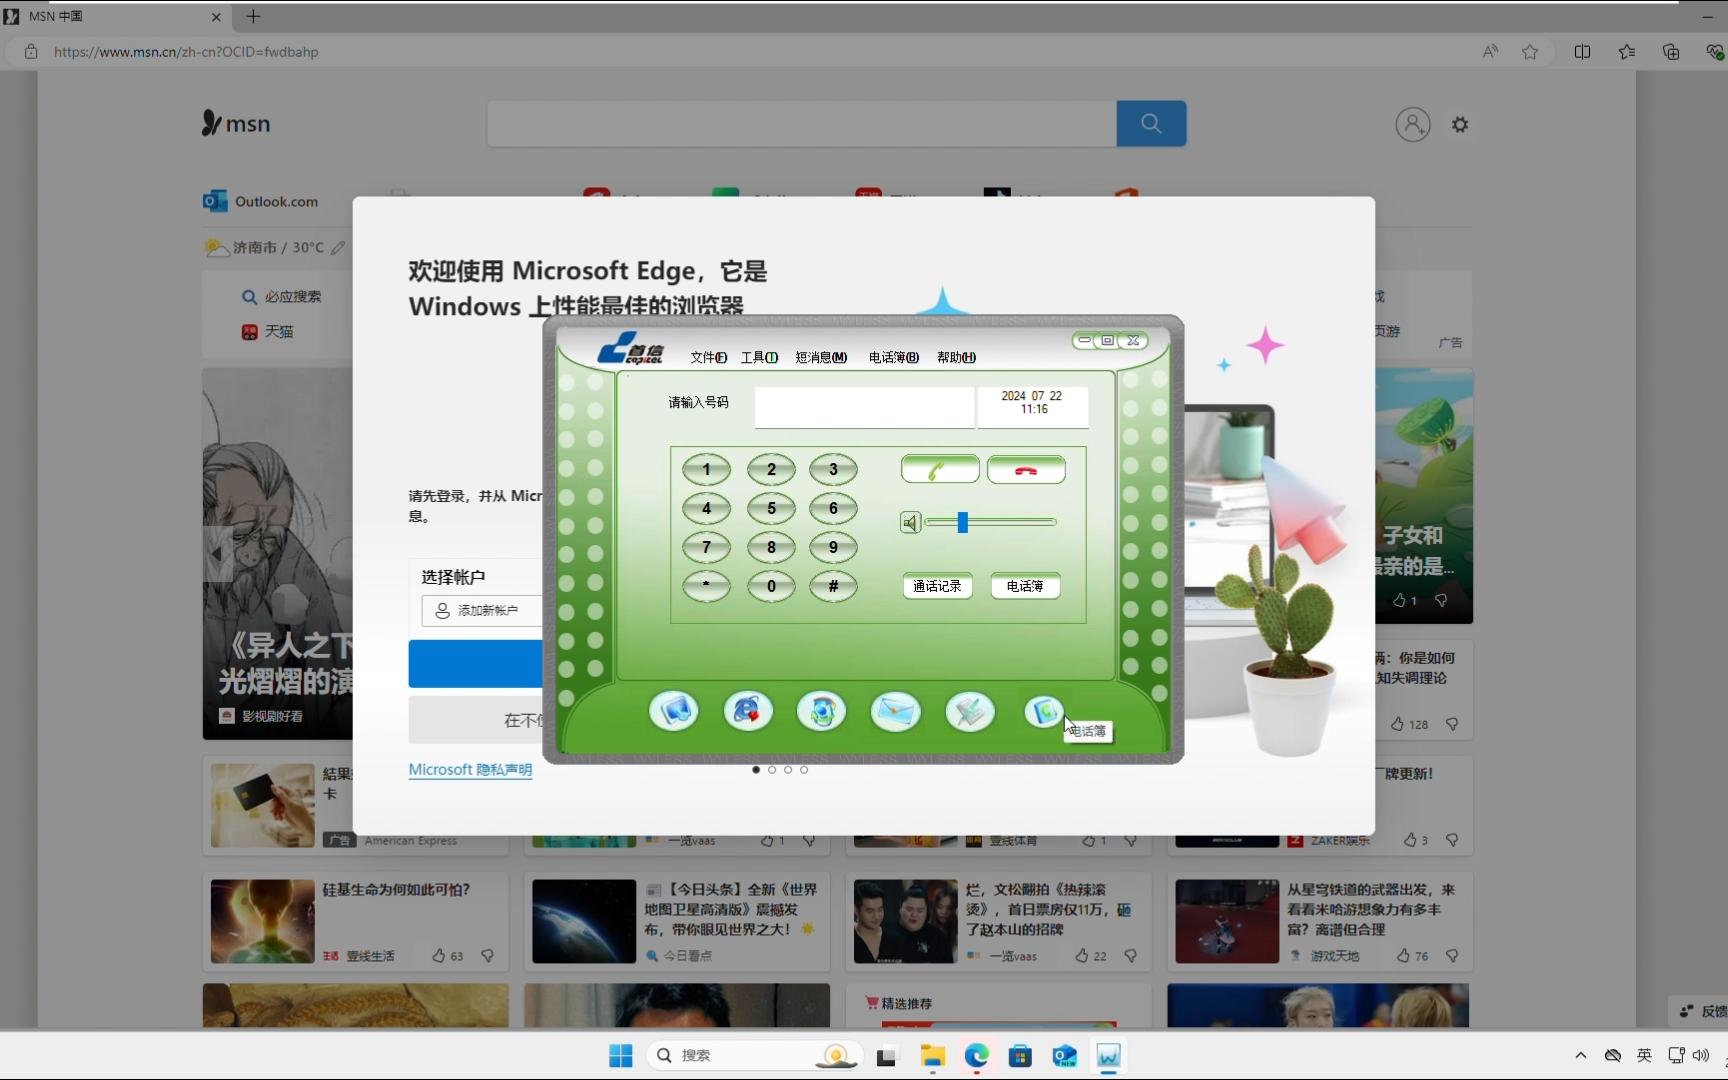Screen dimensions: 1728x1080
Task: Open Windows Start menu
Action: coord(621,1056)
